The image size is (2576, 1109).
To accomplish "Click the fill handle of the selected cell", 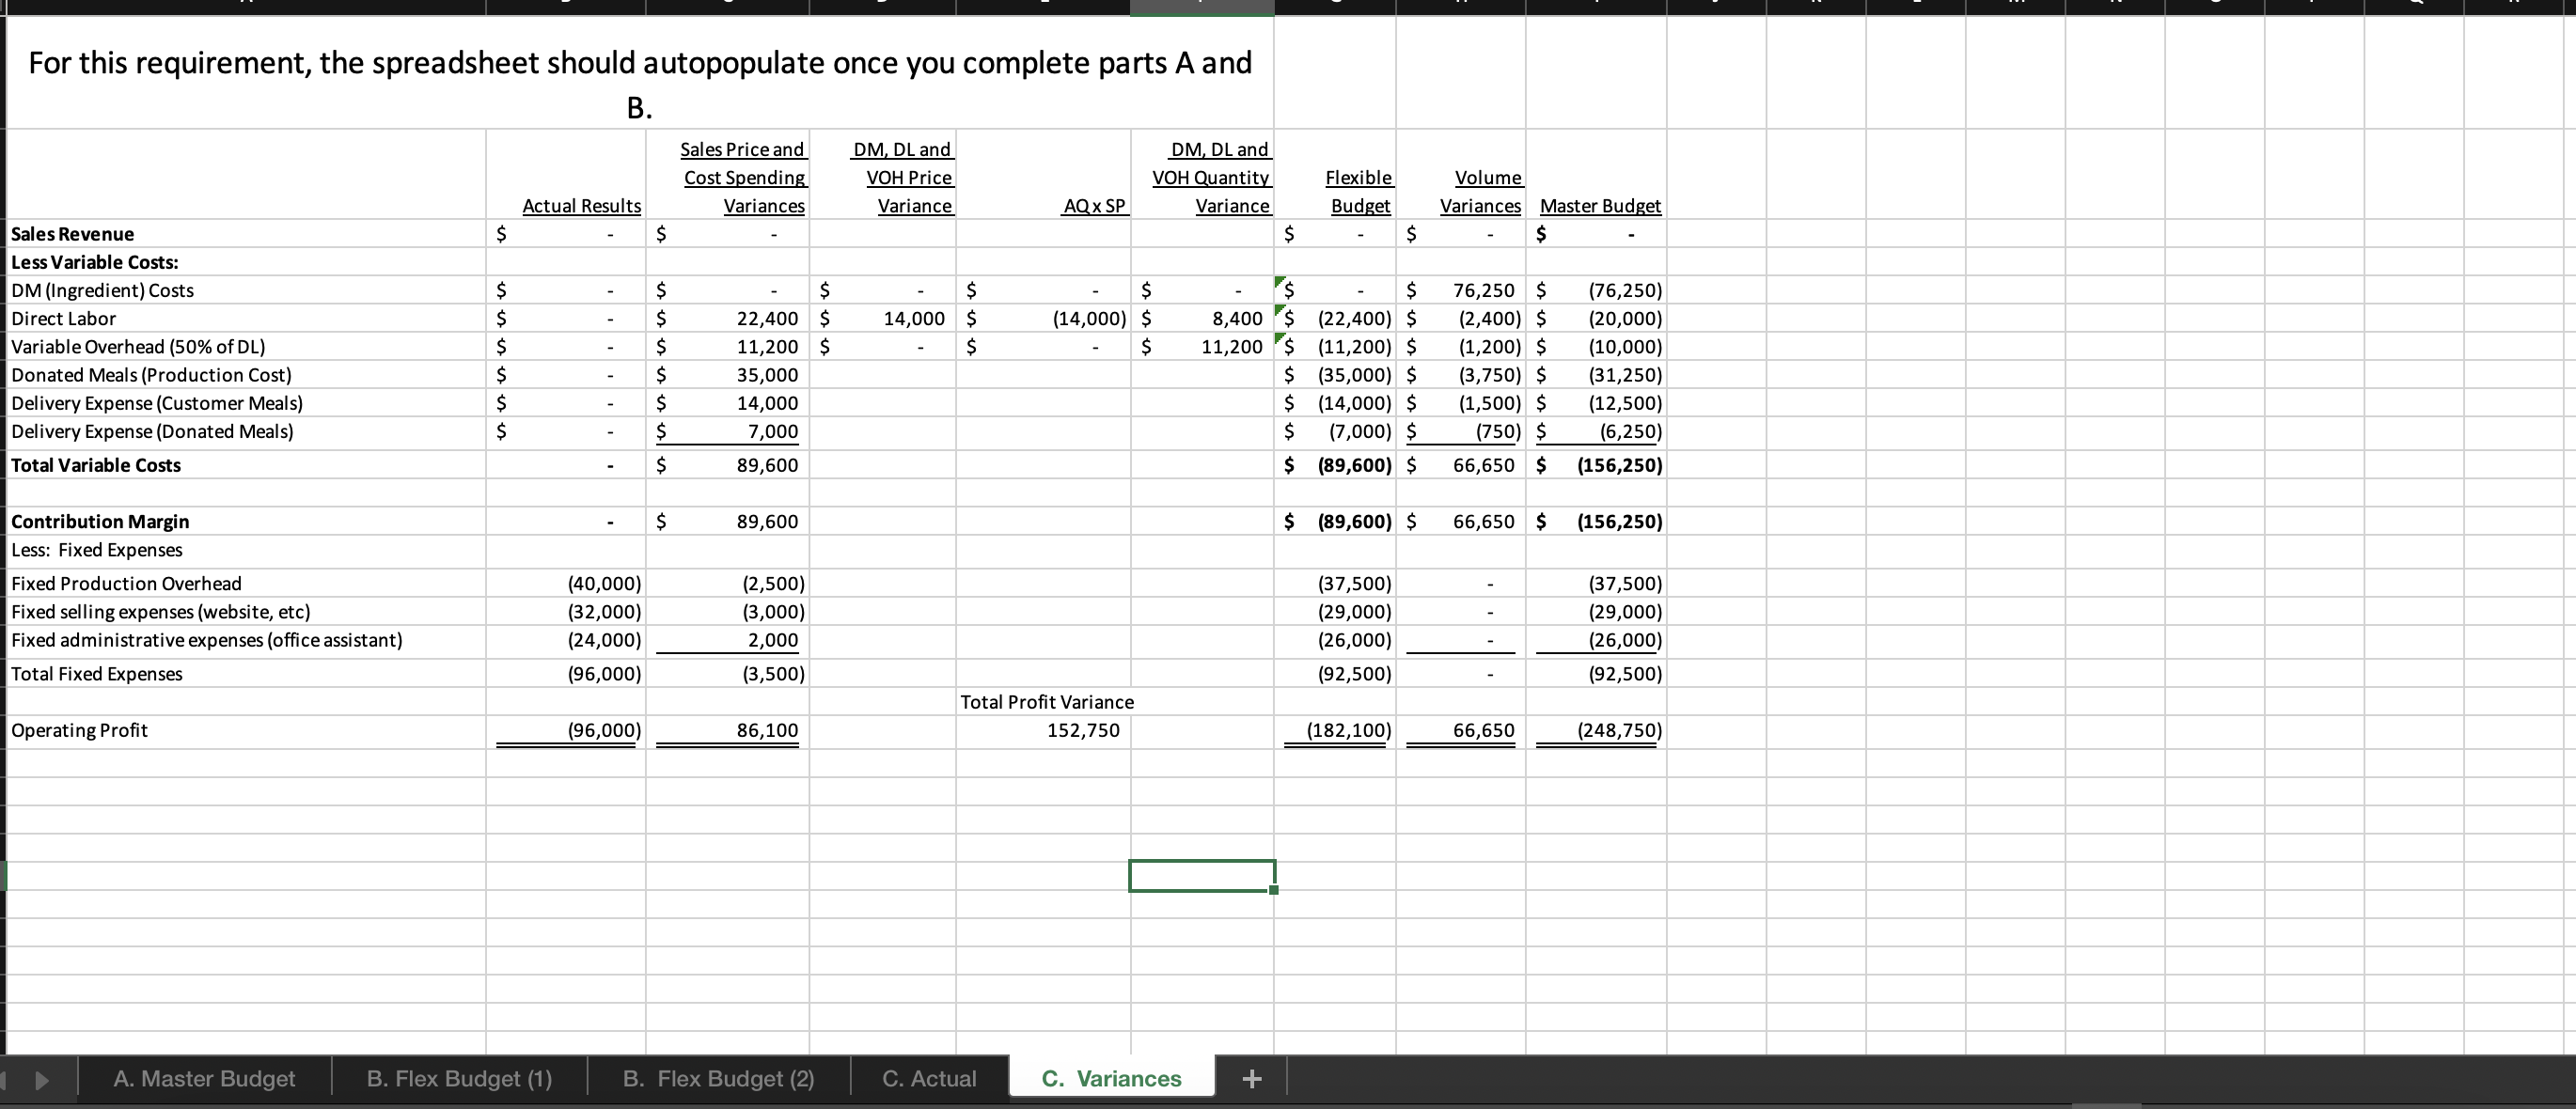I will [1273, 890].
